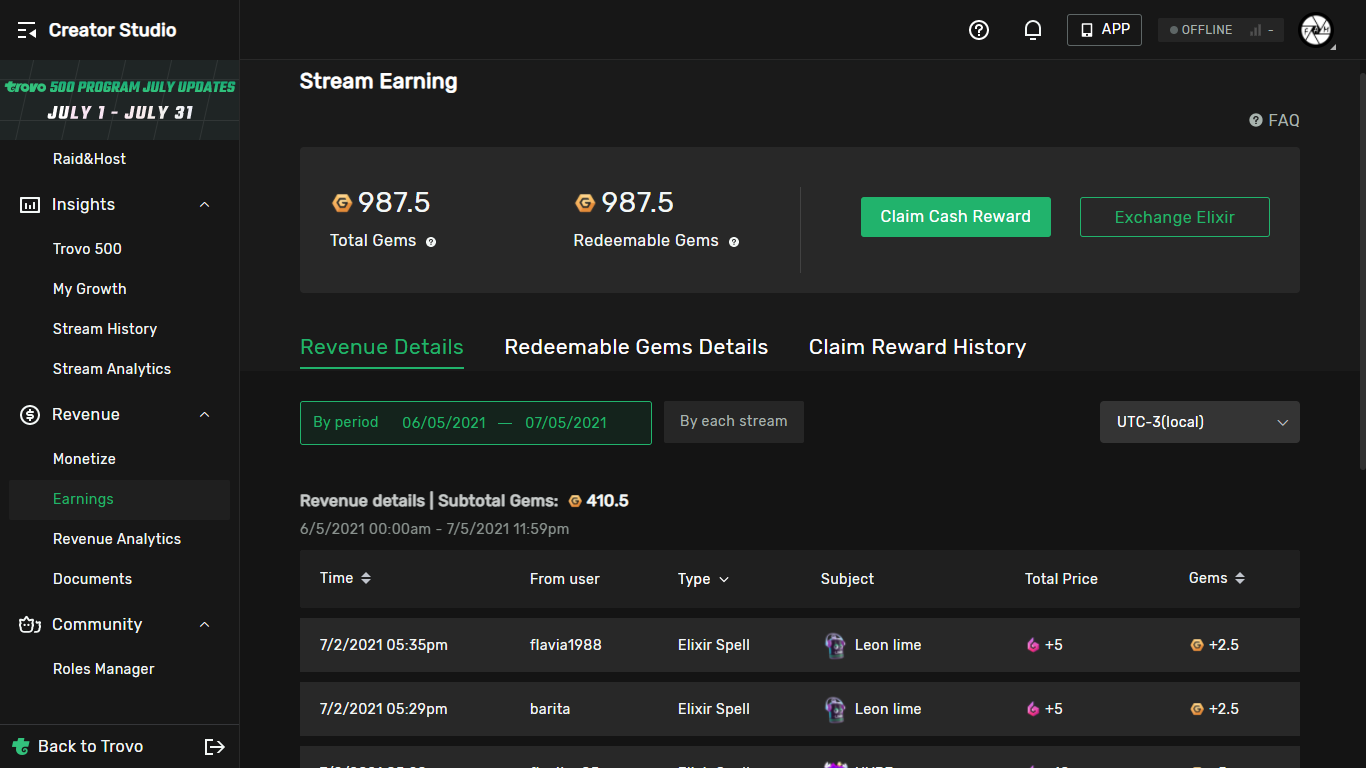The image size is (1366, 768).
Task: Select the By period filter
Action: point(345,421)
